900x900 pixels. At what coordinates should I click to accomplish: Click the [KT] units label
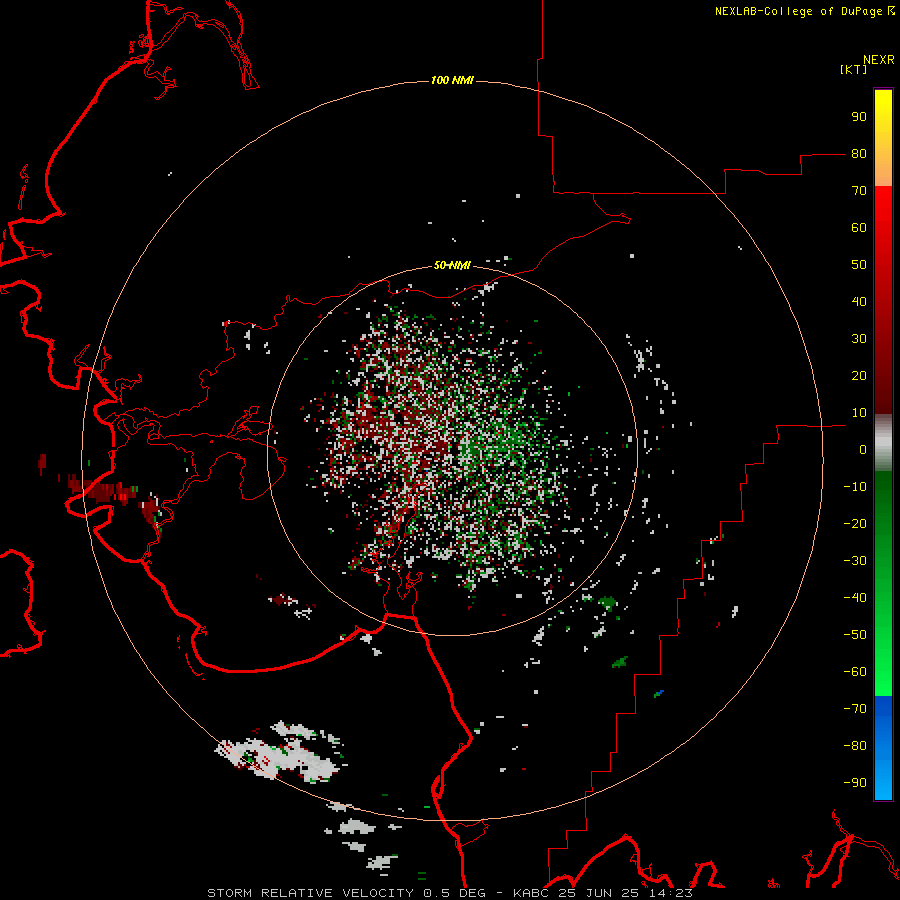pyautogui.click(x=853, y=69)
